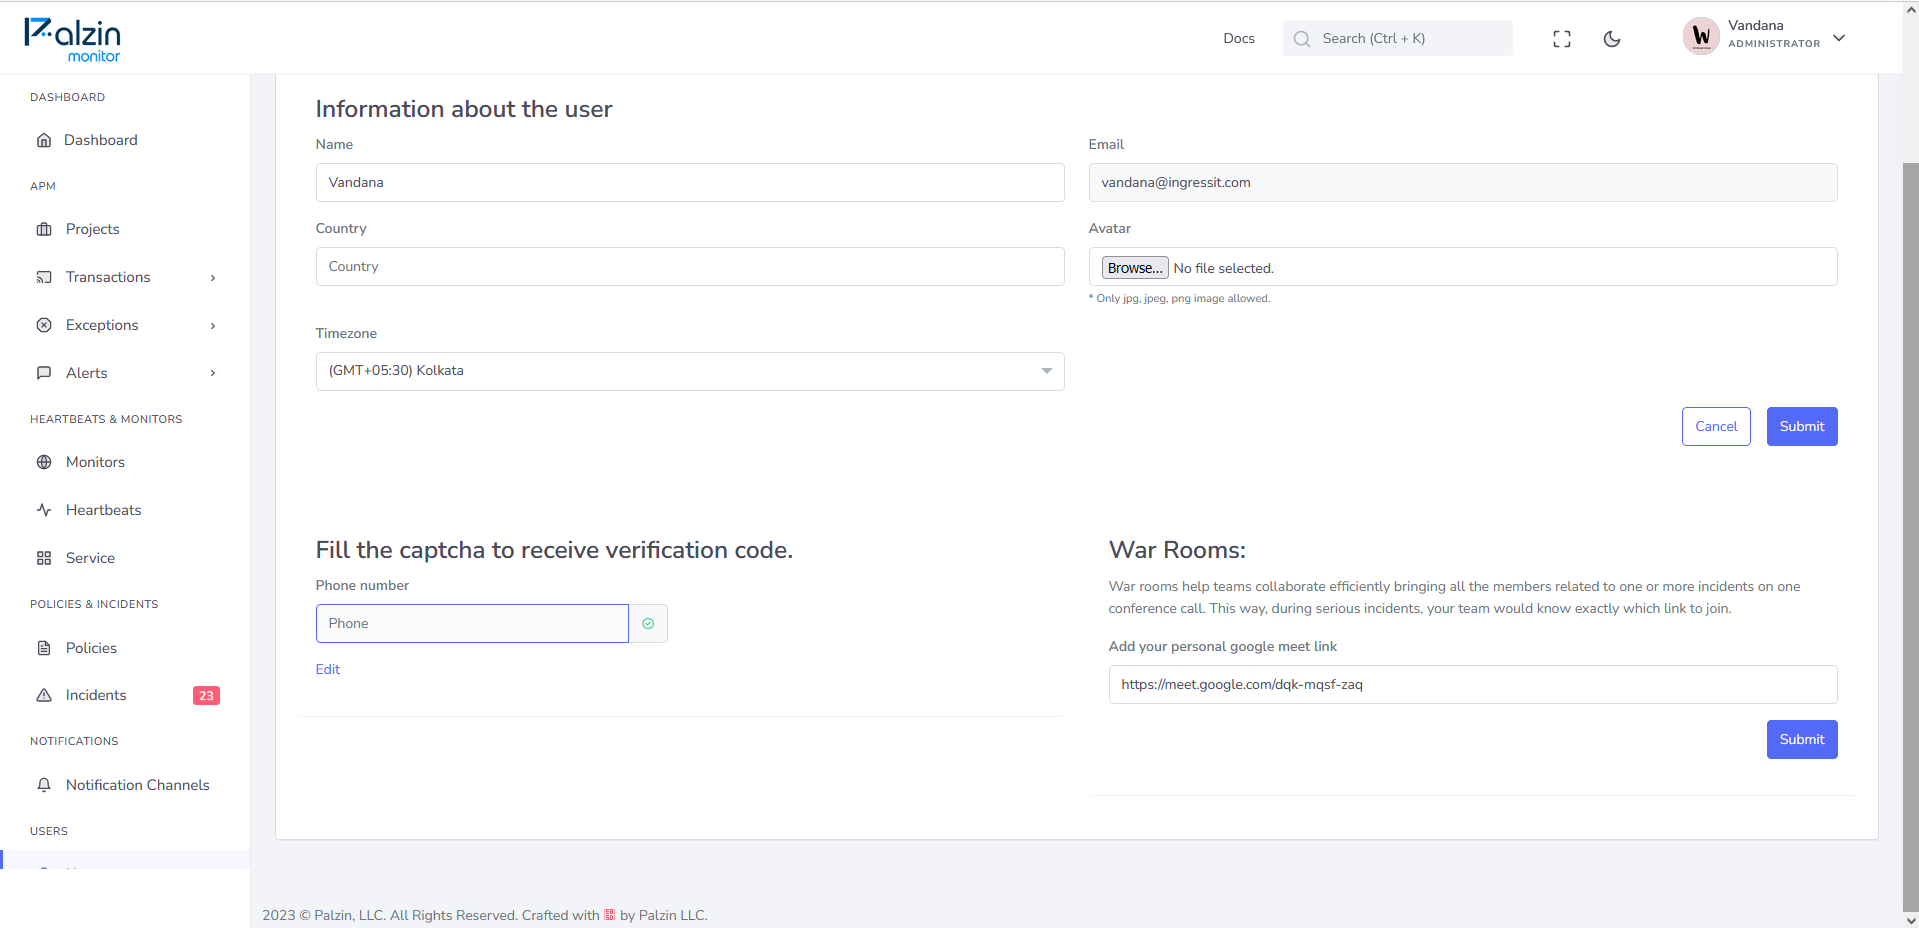Click the Service grid icon
This screenshot has height=928, width=1919.
(44, 558)
